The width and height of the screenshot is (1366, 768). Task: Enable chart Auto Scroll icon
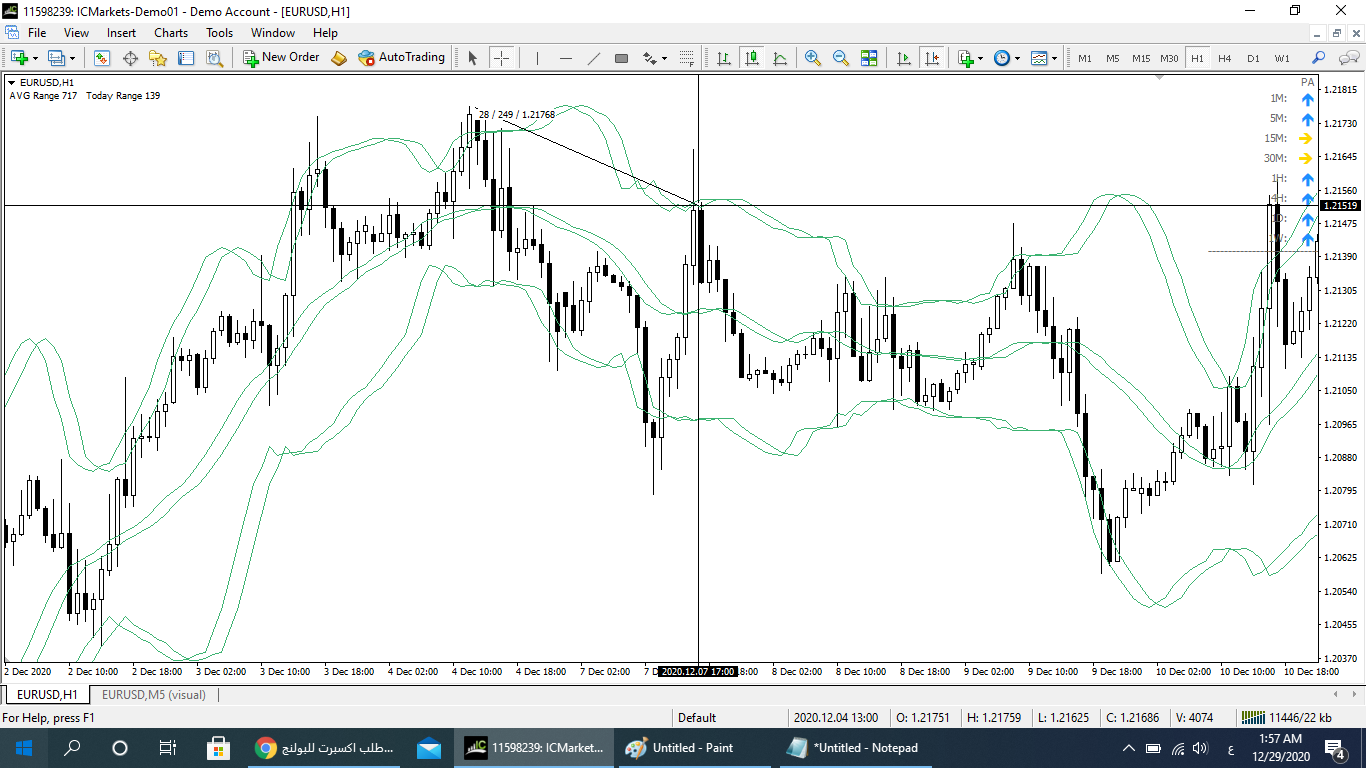(904, 58)
